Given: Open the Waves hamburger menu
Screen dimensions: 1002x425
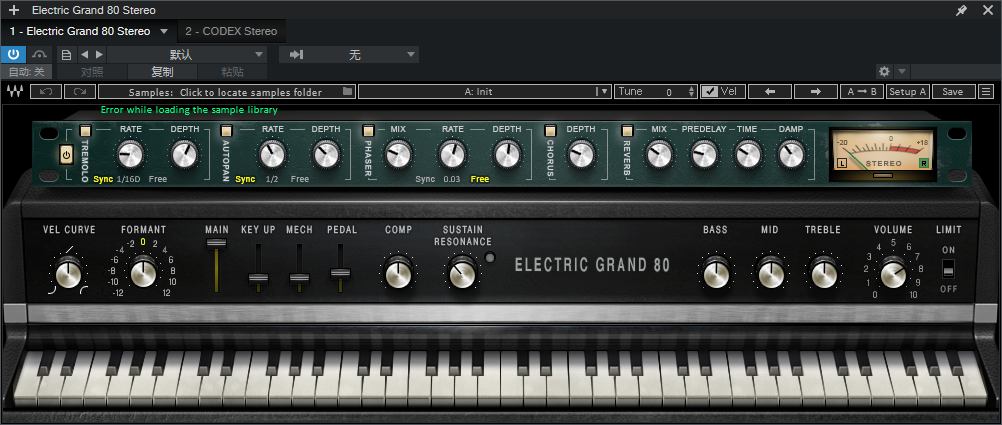Looking at the screenshot, I should (x=987, y=91).
